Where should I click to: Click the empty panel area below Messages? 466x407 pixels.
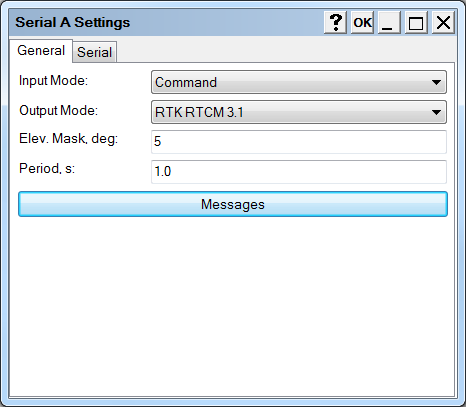coord(232,307)
